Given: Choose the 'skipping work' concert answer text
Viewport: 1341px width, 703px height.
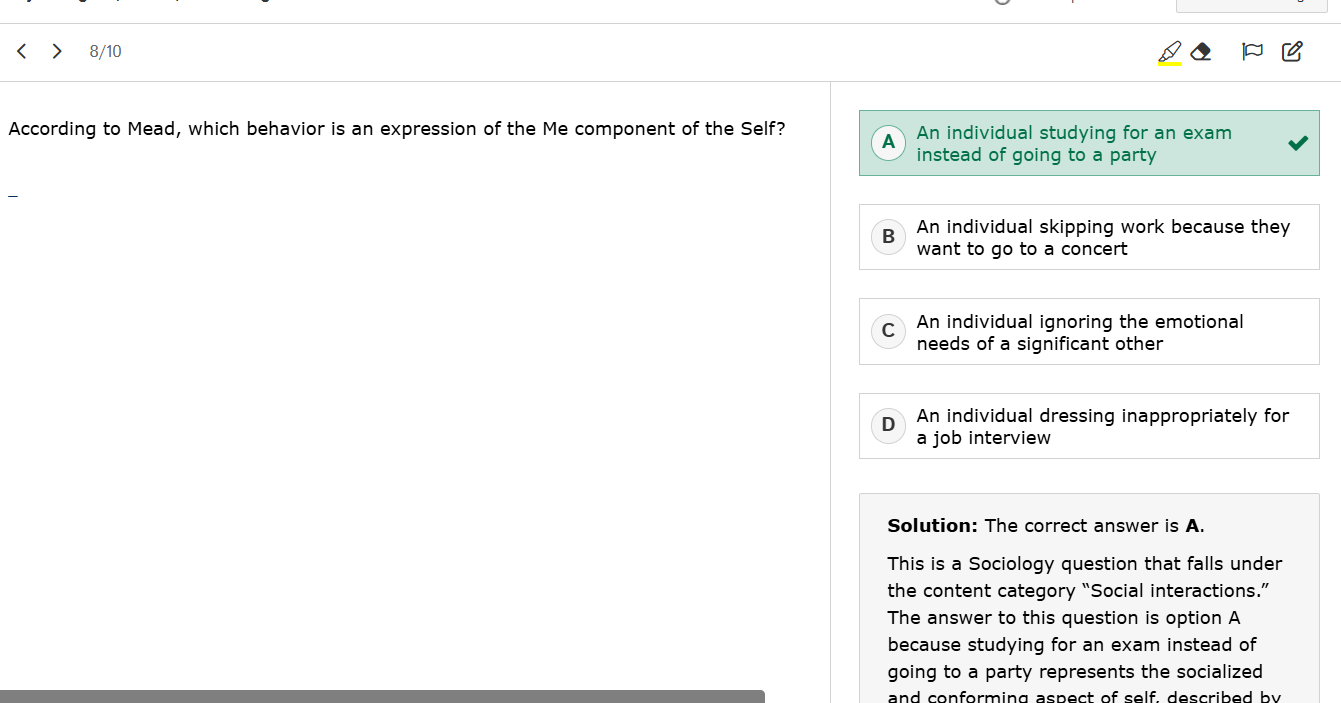Looking at the screenshot, I should pos(1103,238).
